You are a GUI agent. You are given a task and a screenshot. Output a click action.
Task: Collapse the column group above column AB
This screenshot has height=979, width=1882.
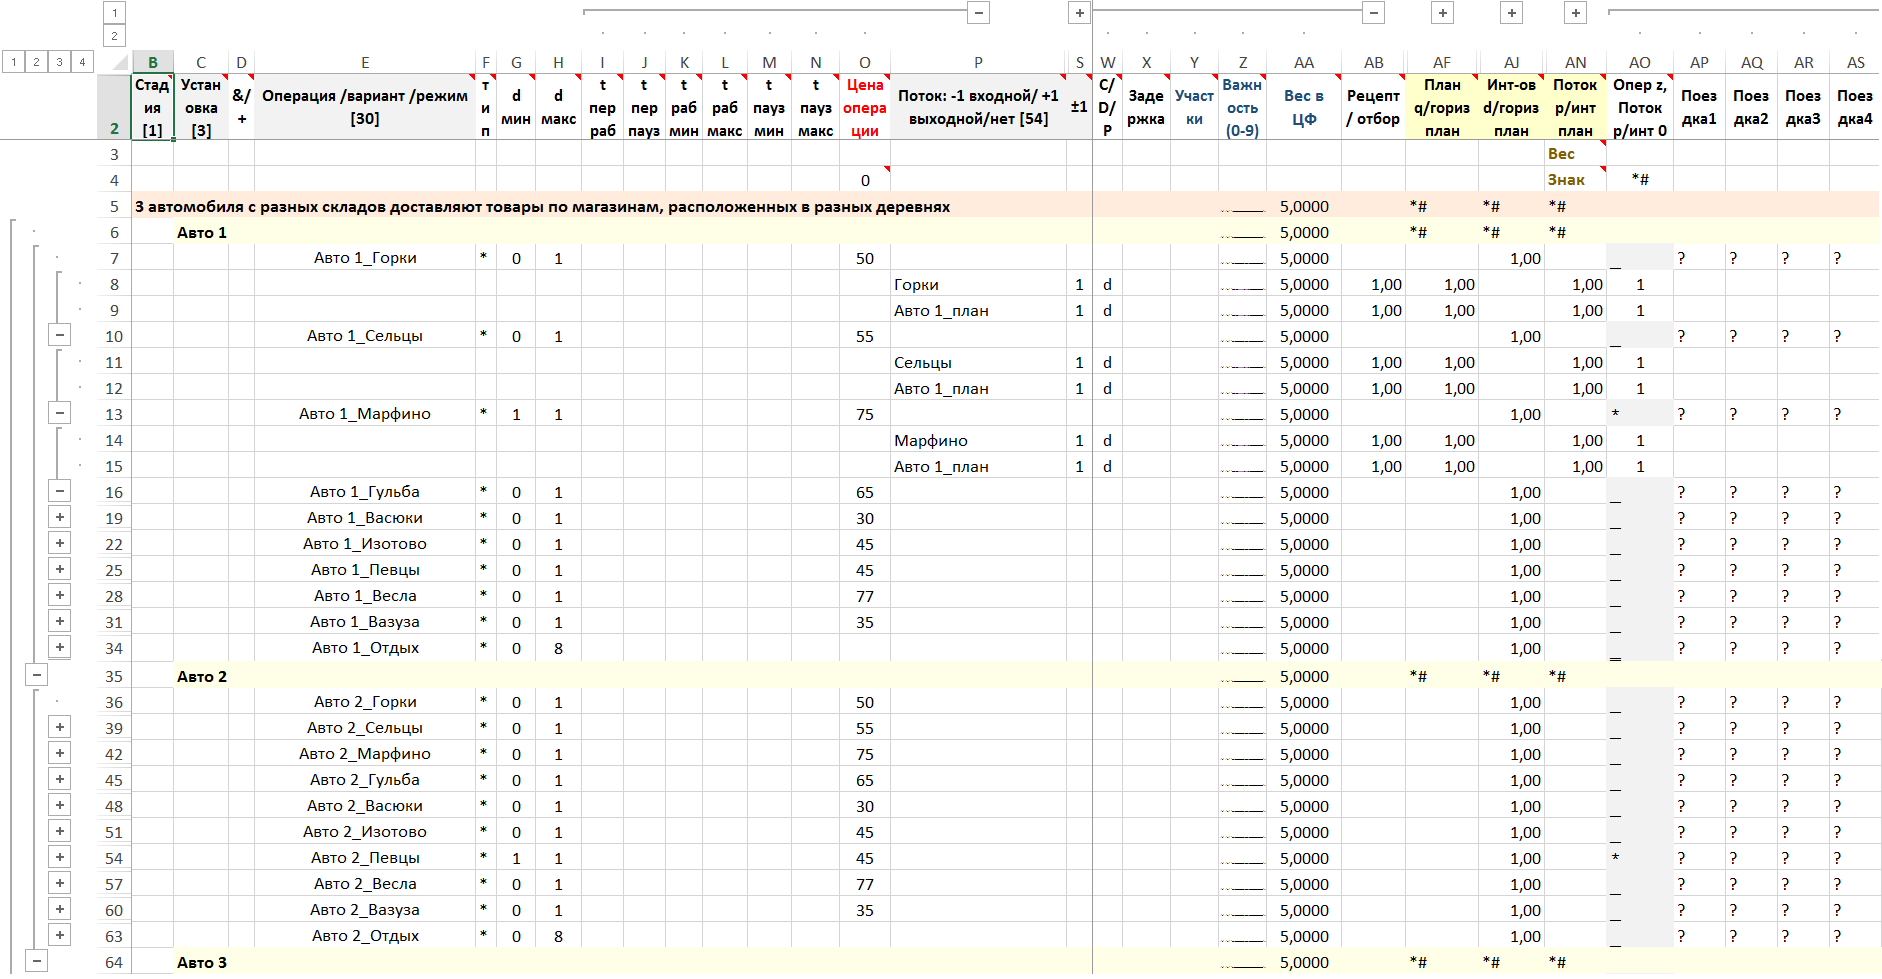click(x=1374, y=13)
